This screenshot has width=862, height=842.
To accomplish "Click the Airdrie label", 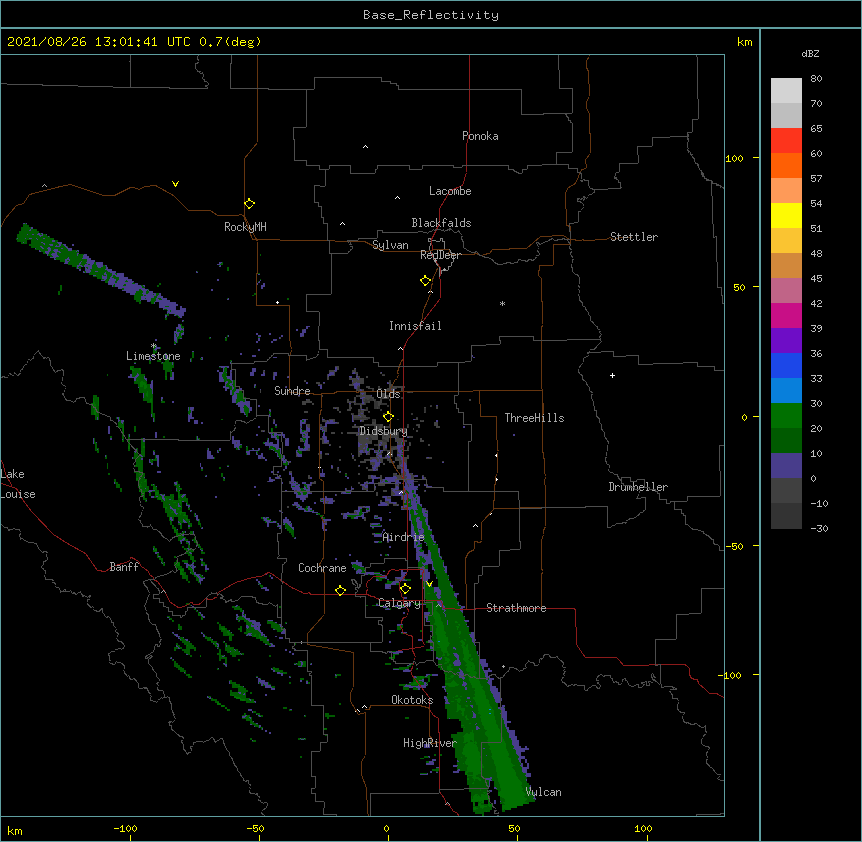I will pos(403,537).
